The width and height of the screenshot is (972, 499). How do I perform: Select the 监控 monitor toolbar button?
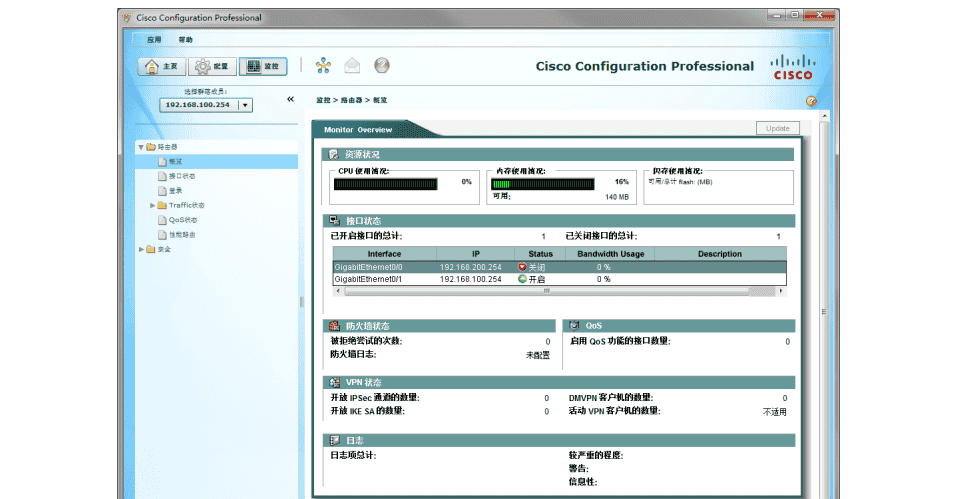(x=263, y=66)
